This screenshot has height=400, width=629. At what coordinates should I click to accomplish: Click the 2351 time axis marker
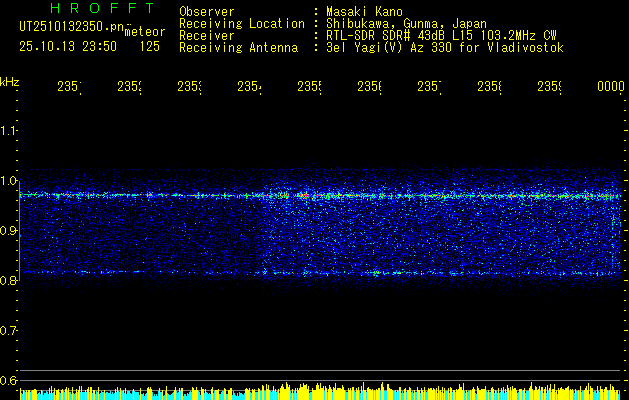pyautogui.click(x=69, y=87)
